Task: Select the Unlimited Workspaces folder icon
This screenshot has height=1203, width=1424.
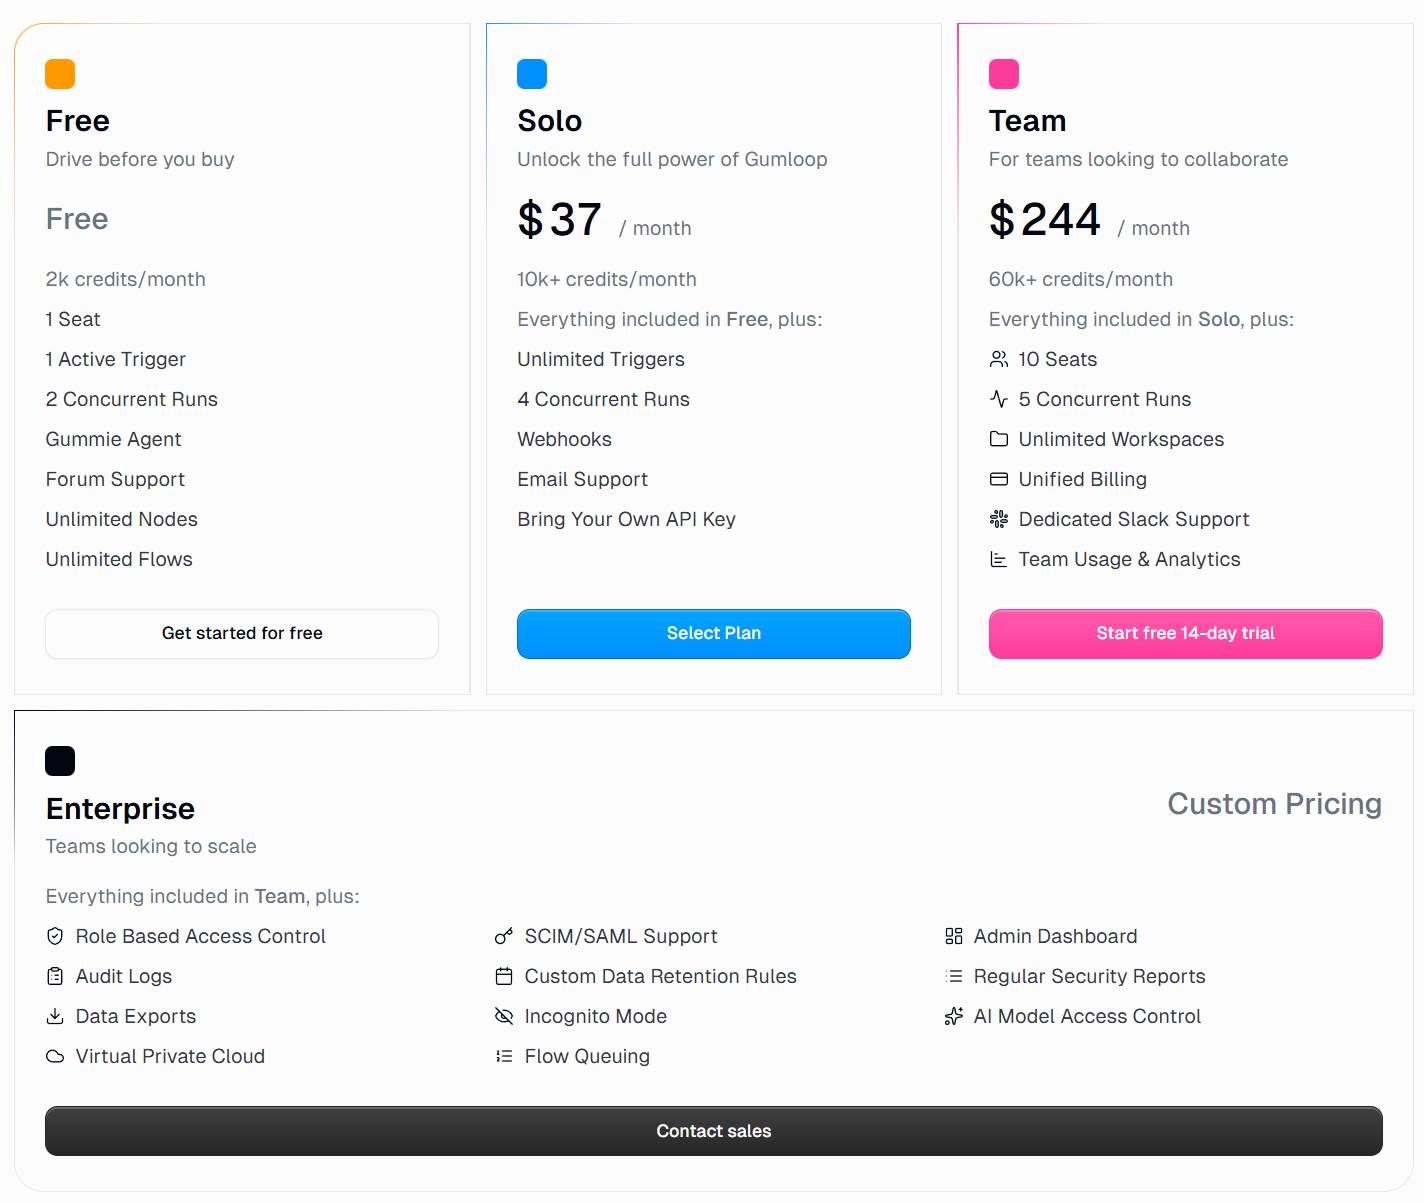Action: tap(998, 439)
